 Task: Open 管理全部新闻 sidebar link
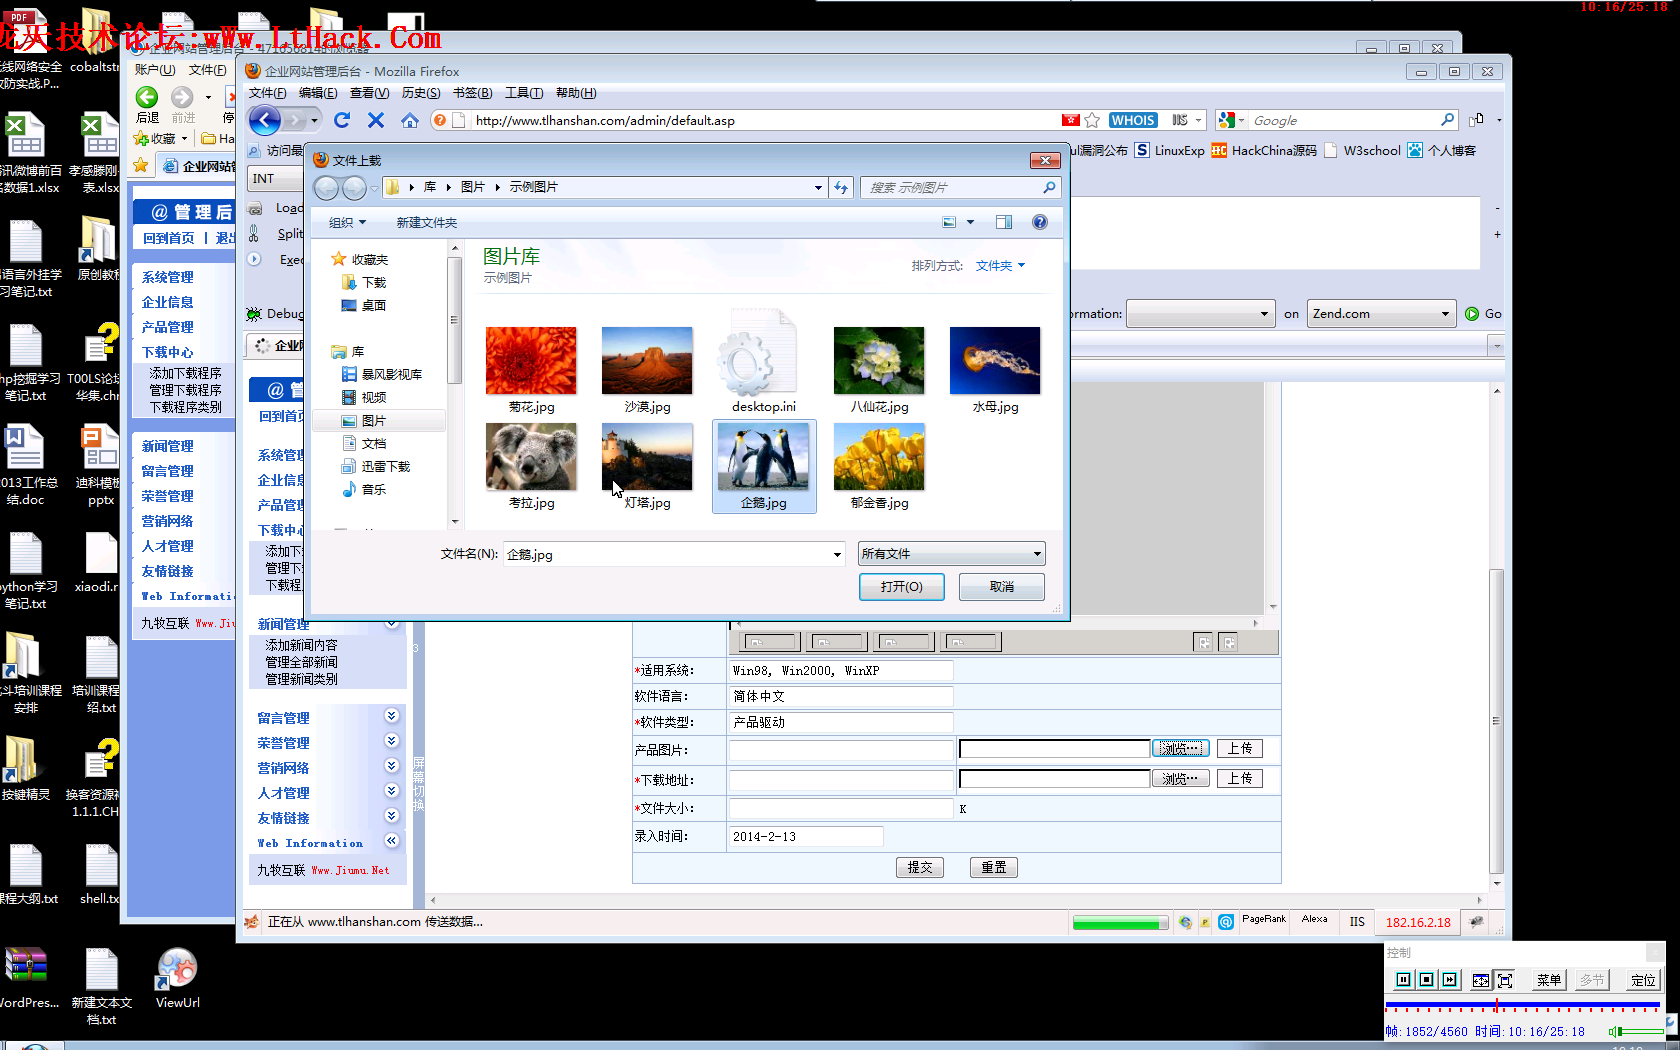coord(301,662)
